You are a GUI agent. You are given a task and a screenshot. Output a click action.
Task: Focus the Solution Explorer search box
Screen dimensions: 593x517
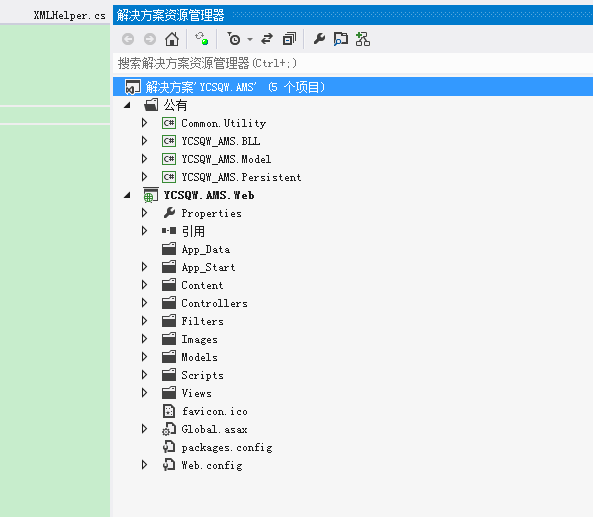coord(352,63)
